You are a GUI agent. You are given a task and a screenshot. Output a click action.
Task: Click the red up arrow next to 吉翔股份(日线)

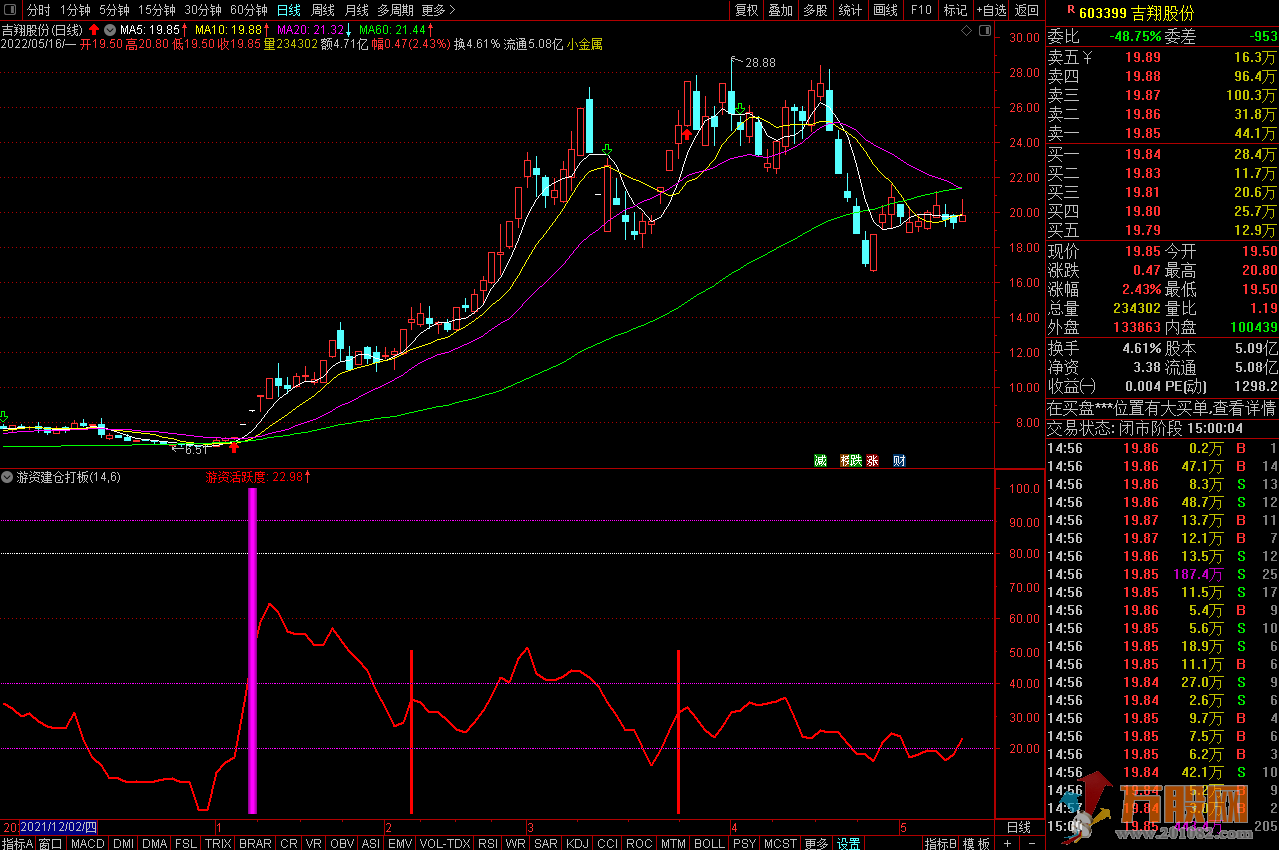point(94,30)
